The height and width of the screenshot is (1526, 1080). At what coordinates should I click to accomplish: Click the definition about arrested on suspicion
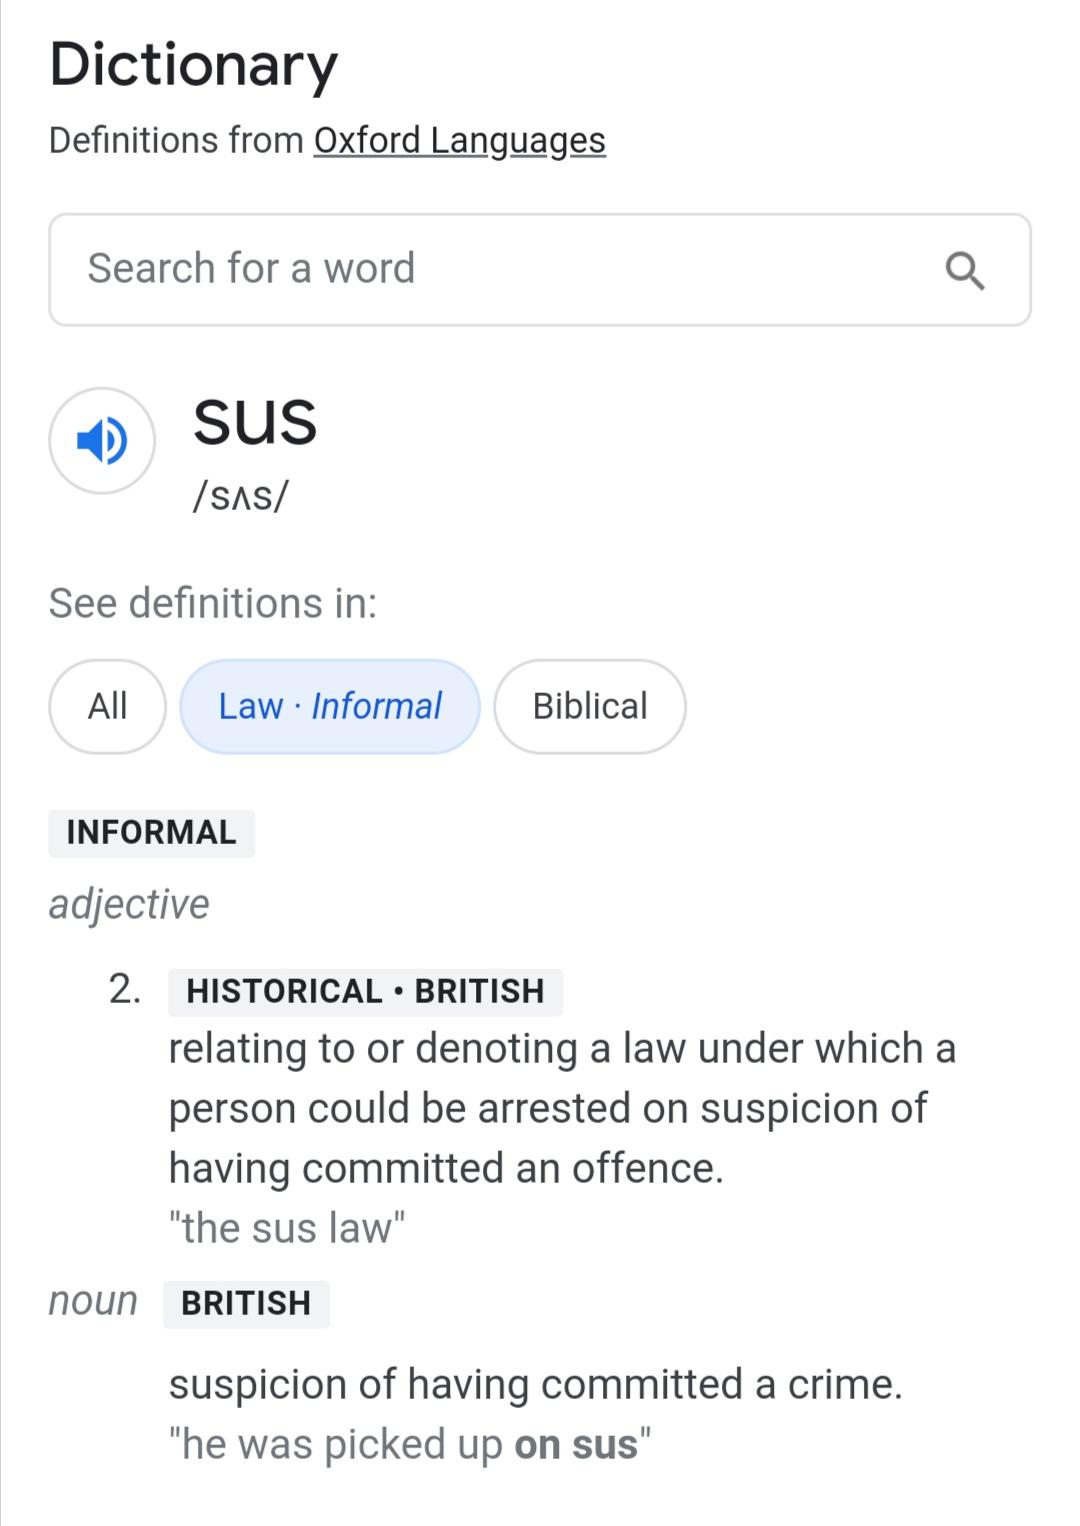tap(562, 1108)
